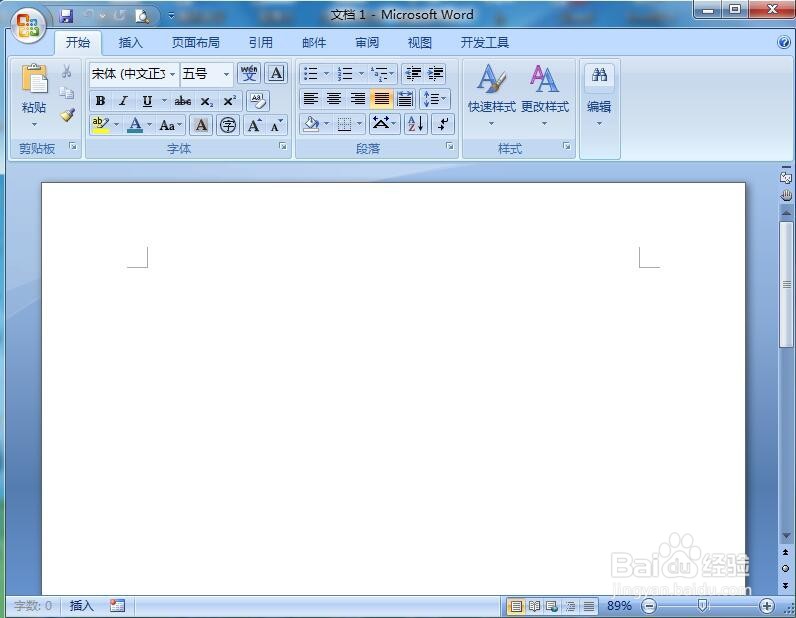Open 更改样式 Change Styles menu
This screenshot has width=796, height=618.
(x=545, y=95)
